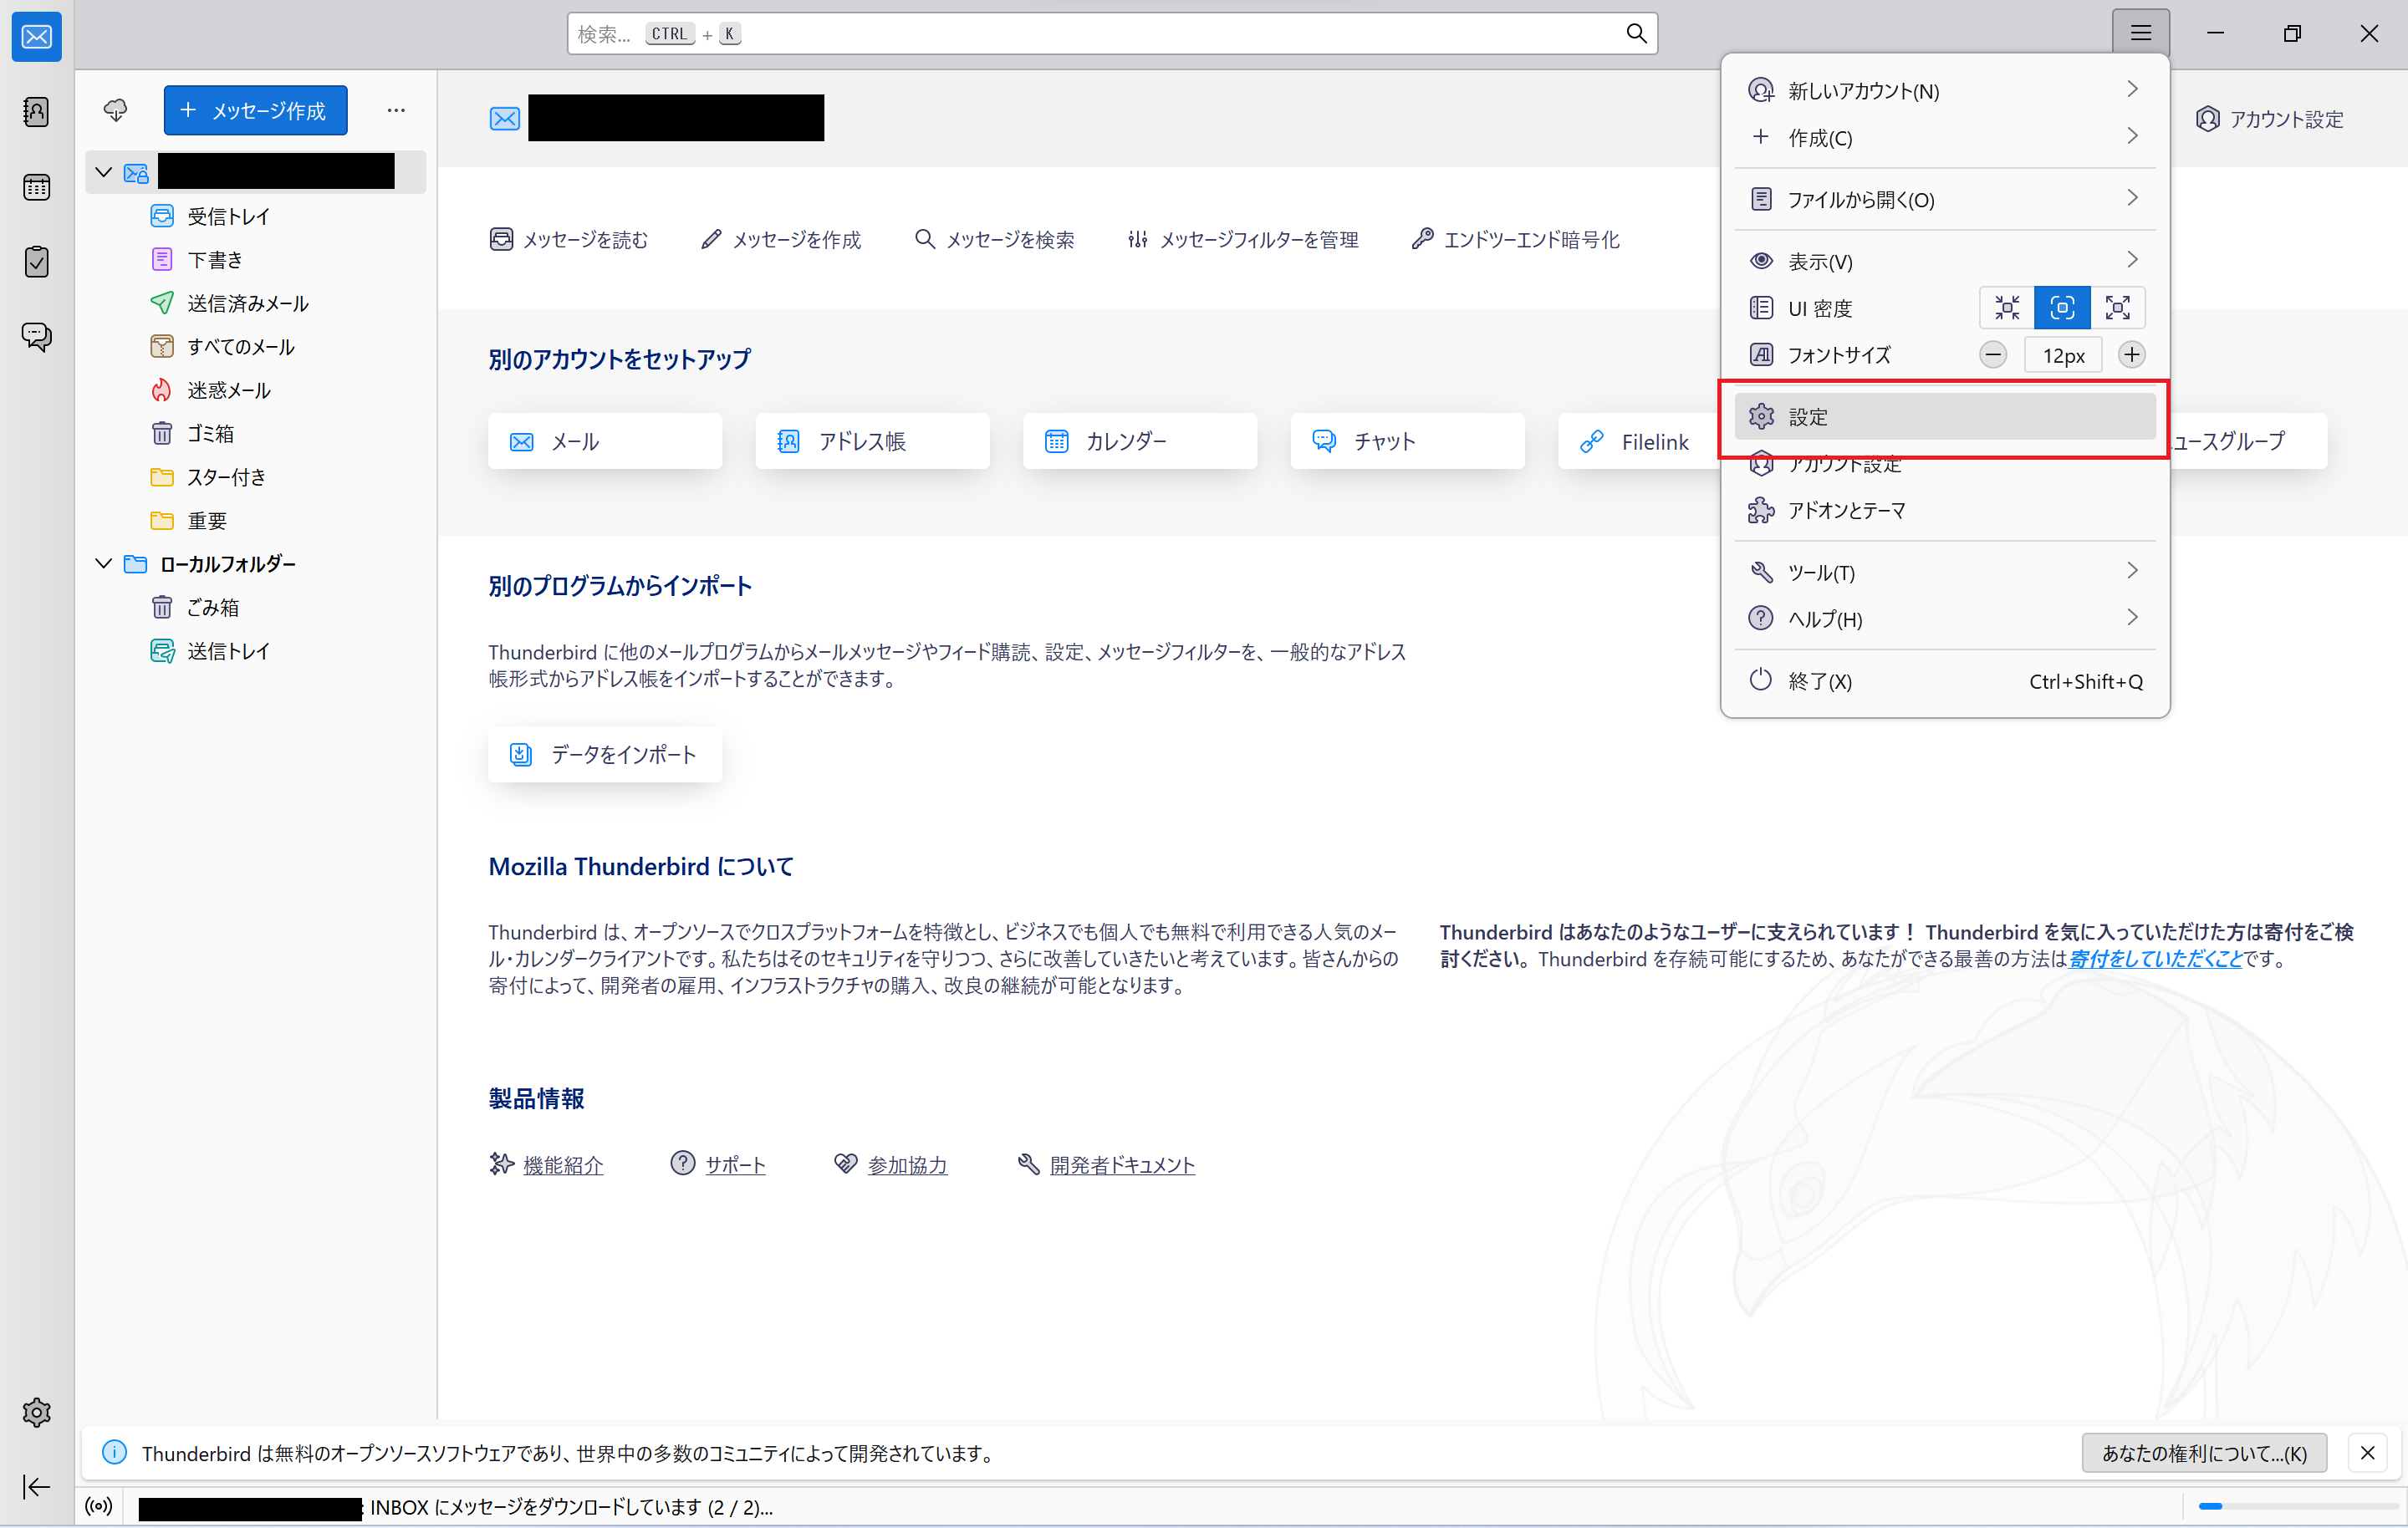Set up a カレンダー card
2408x1528 pixels.
click(1139, 441)
